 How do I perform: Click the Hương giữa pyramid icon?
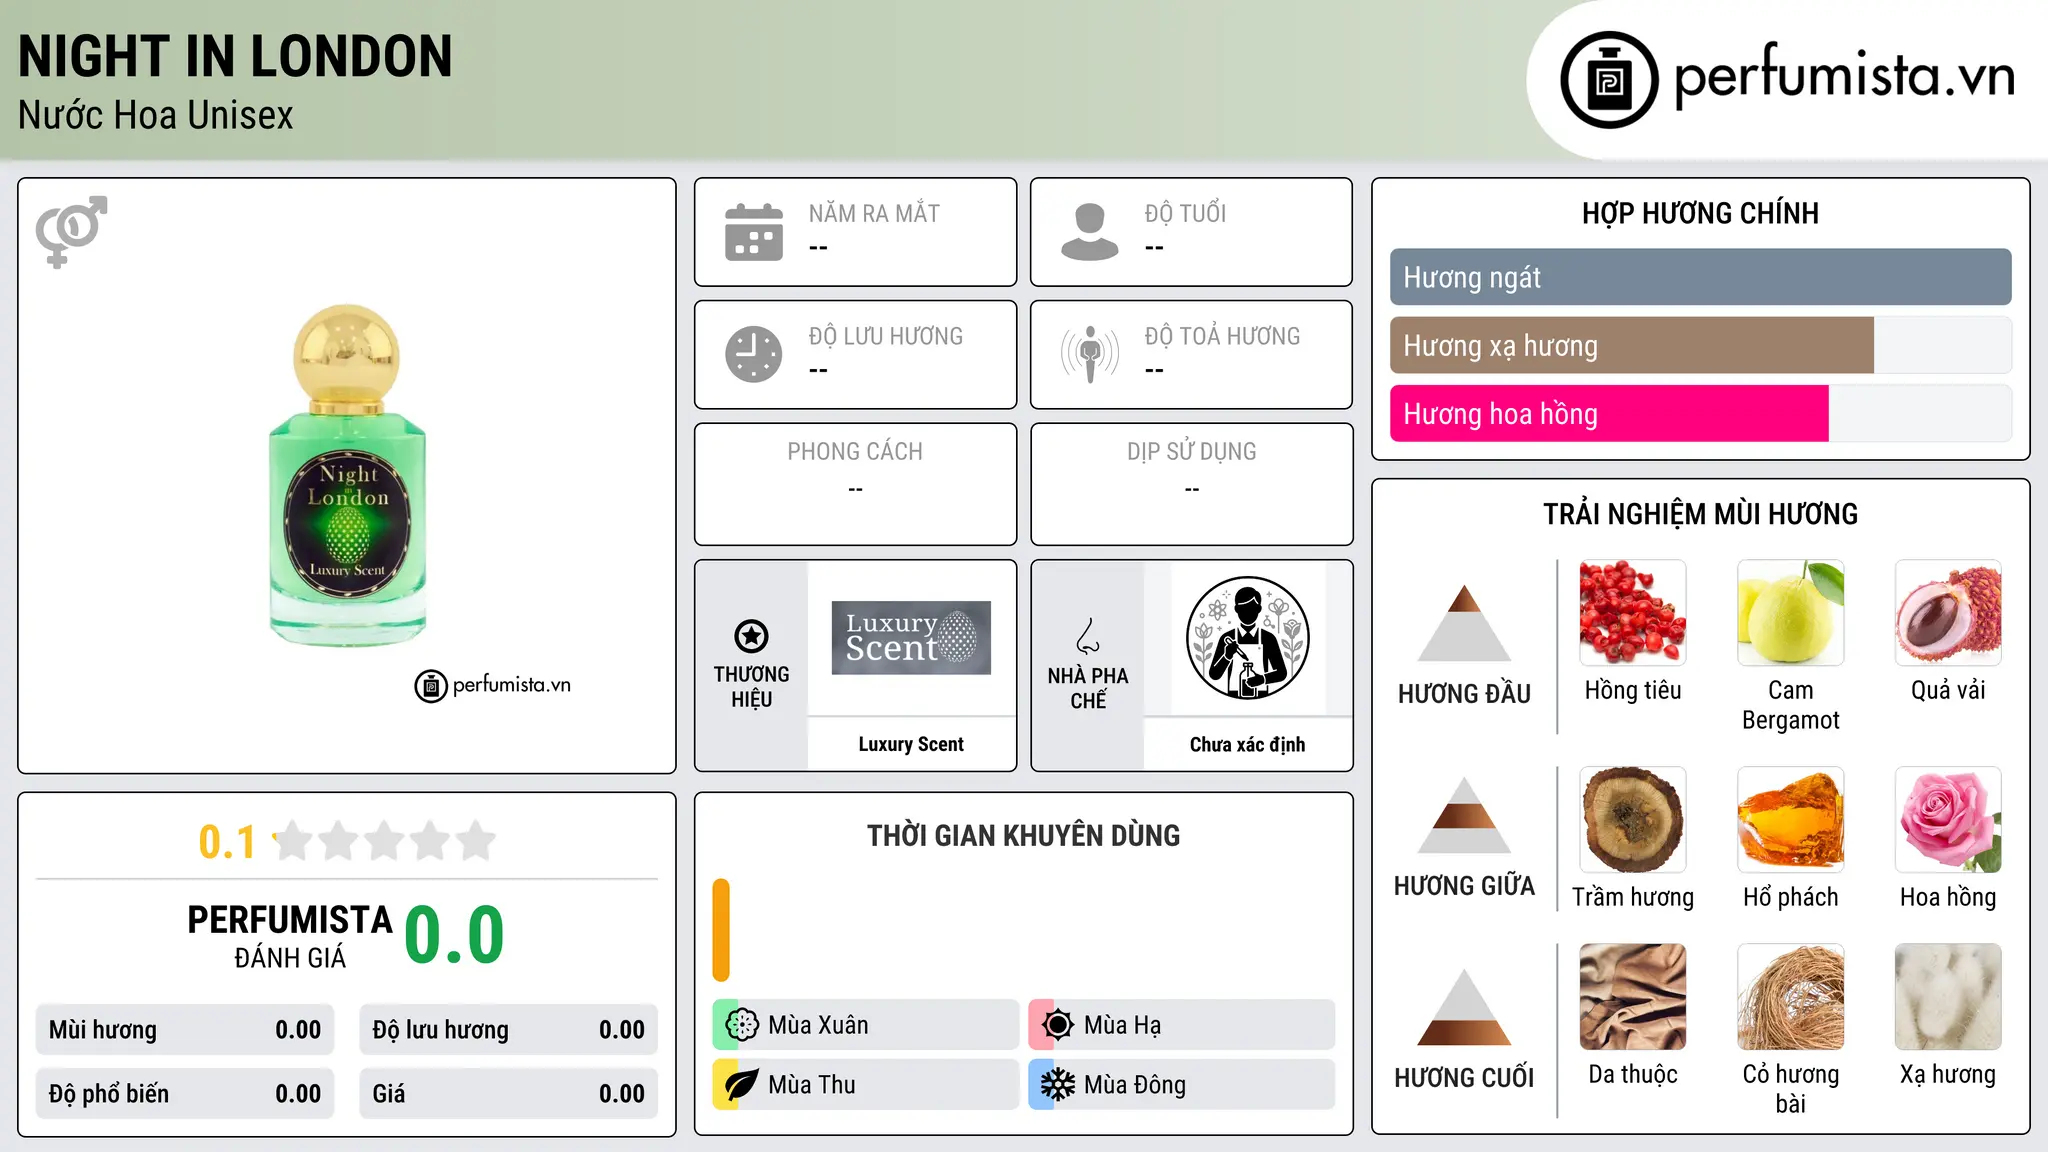(1465, 815)
